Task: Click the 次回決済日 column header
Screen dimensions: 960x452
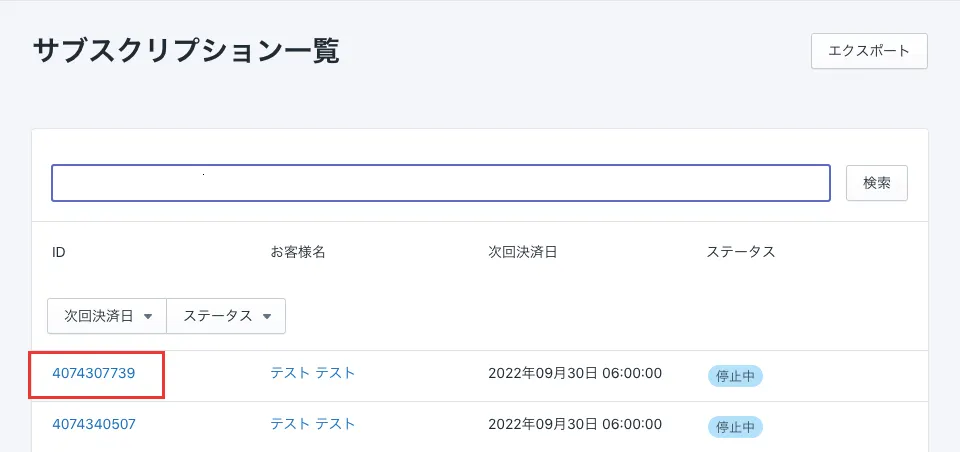Action: 516,252
